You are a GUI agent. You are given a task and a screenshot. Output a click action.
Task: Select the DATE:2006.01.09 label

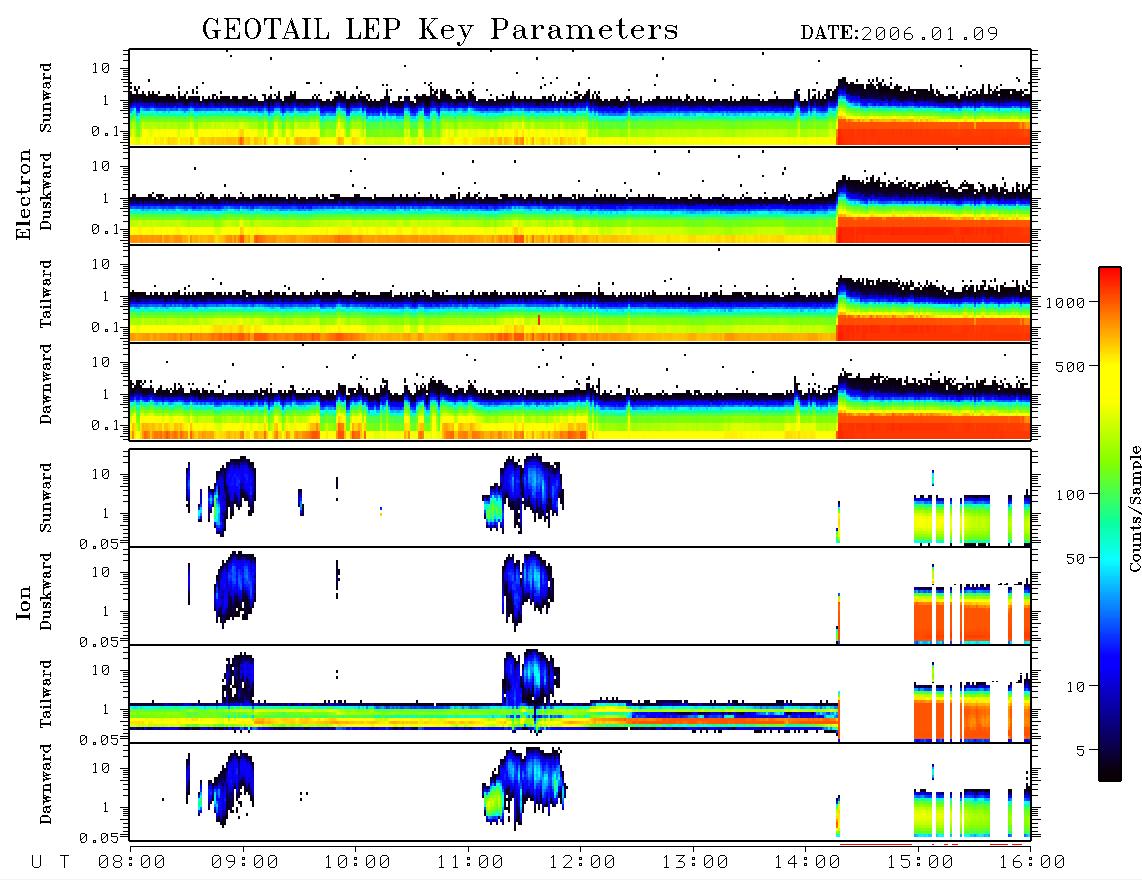click(x=899, y=34)
